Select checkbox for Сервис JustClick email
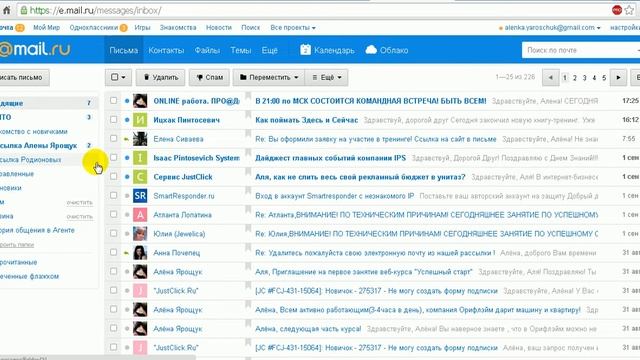The width and height of the screenshot is (640, 360). (113, 176)
